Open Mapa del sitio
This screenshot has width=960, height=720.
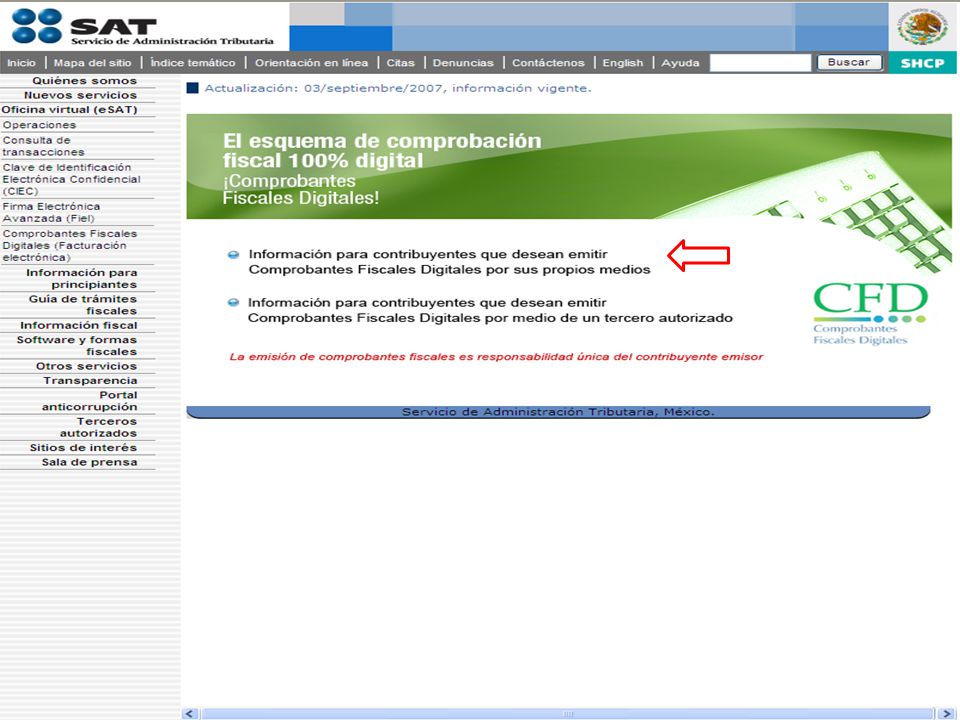92,62
